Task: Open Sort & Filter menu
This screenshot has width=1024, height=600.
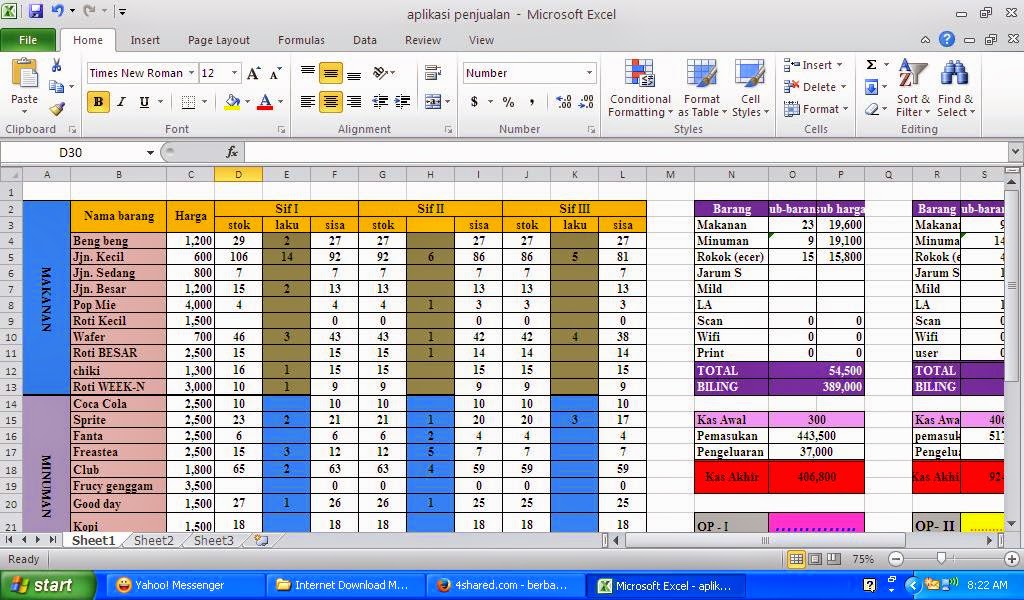Action: (x=913, y=88)
